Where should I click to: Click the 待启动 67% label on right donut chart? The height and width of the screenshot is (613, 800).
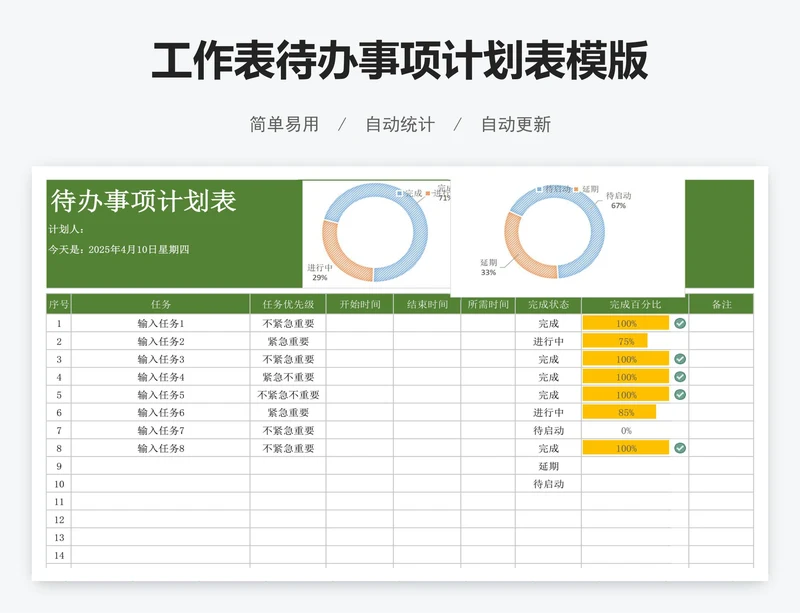click(618, 200)
